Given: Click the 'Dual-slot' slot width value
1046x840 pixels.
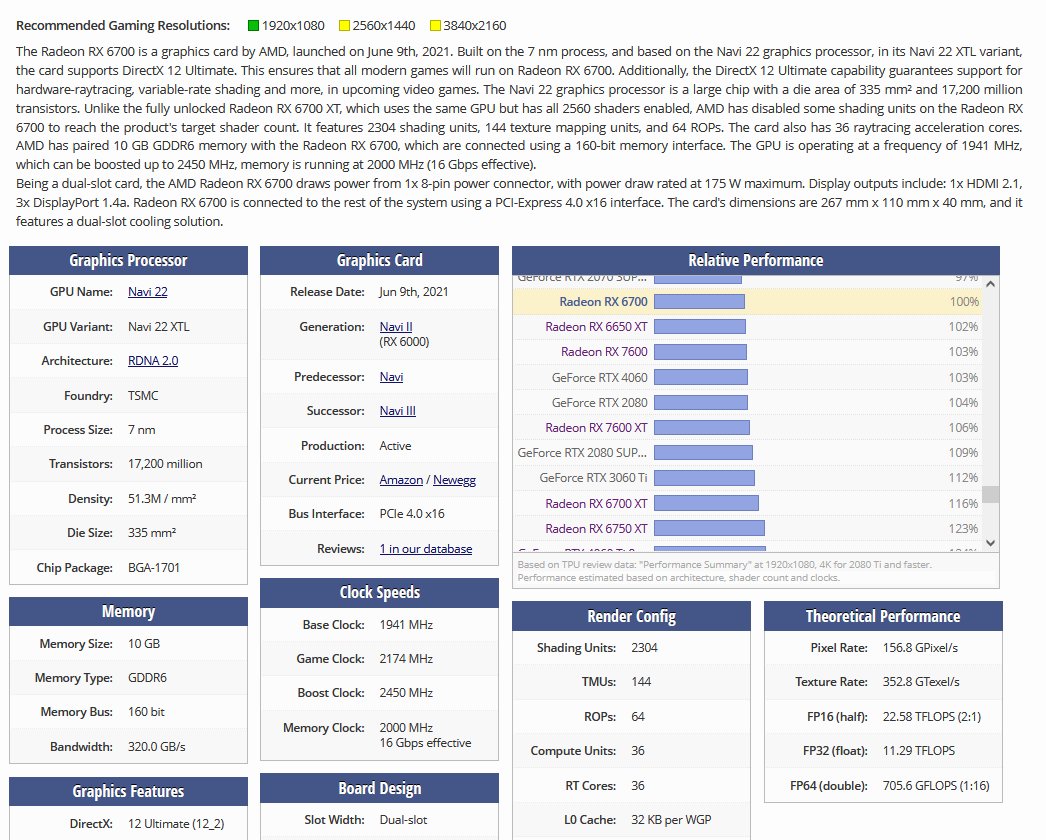Looking at the screenshot, I should [404, 819].
